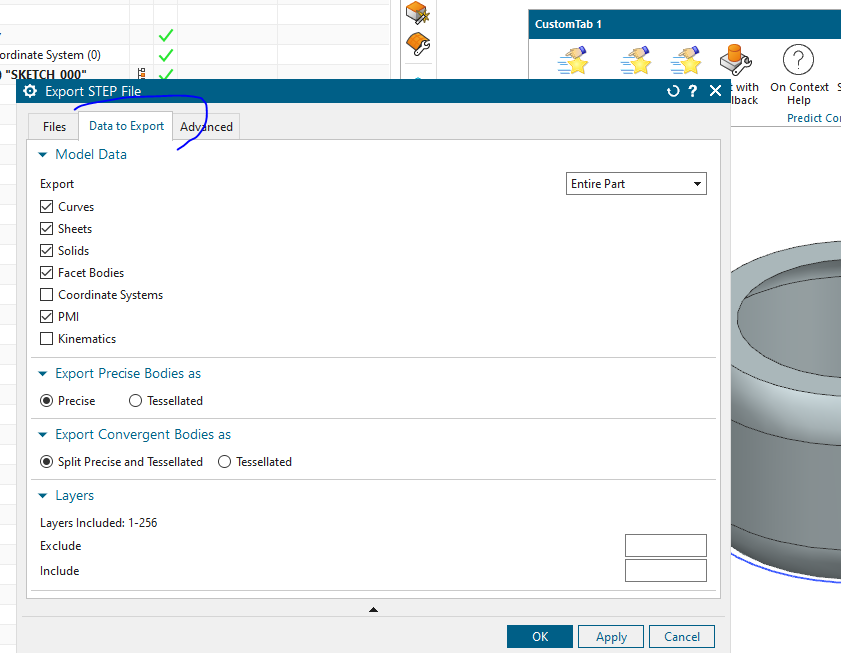Select the cylinder-with-wrench tool in CustomTab 1
Screen dimensions: 841x653
737,58
